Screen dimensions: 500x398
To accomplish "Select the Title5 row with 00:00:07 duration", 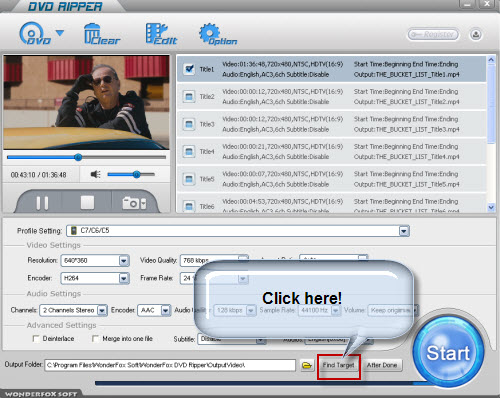I will click(331, 179).
